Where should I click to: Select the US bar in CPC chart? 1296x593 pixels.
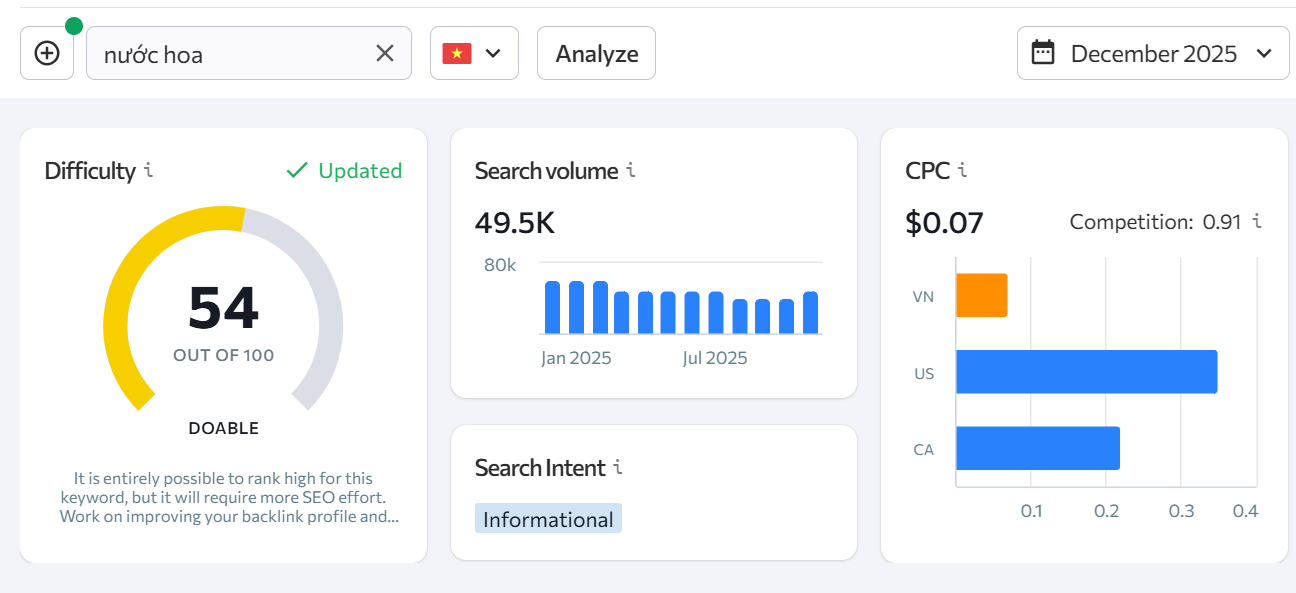1086,372
